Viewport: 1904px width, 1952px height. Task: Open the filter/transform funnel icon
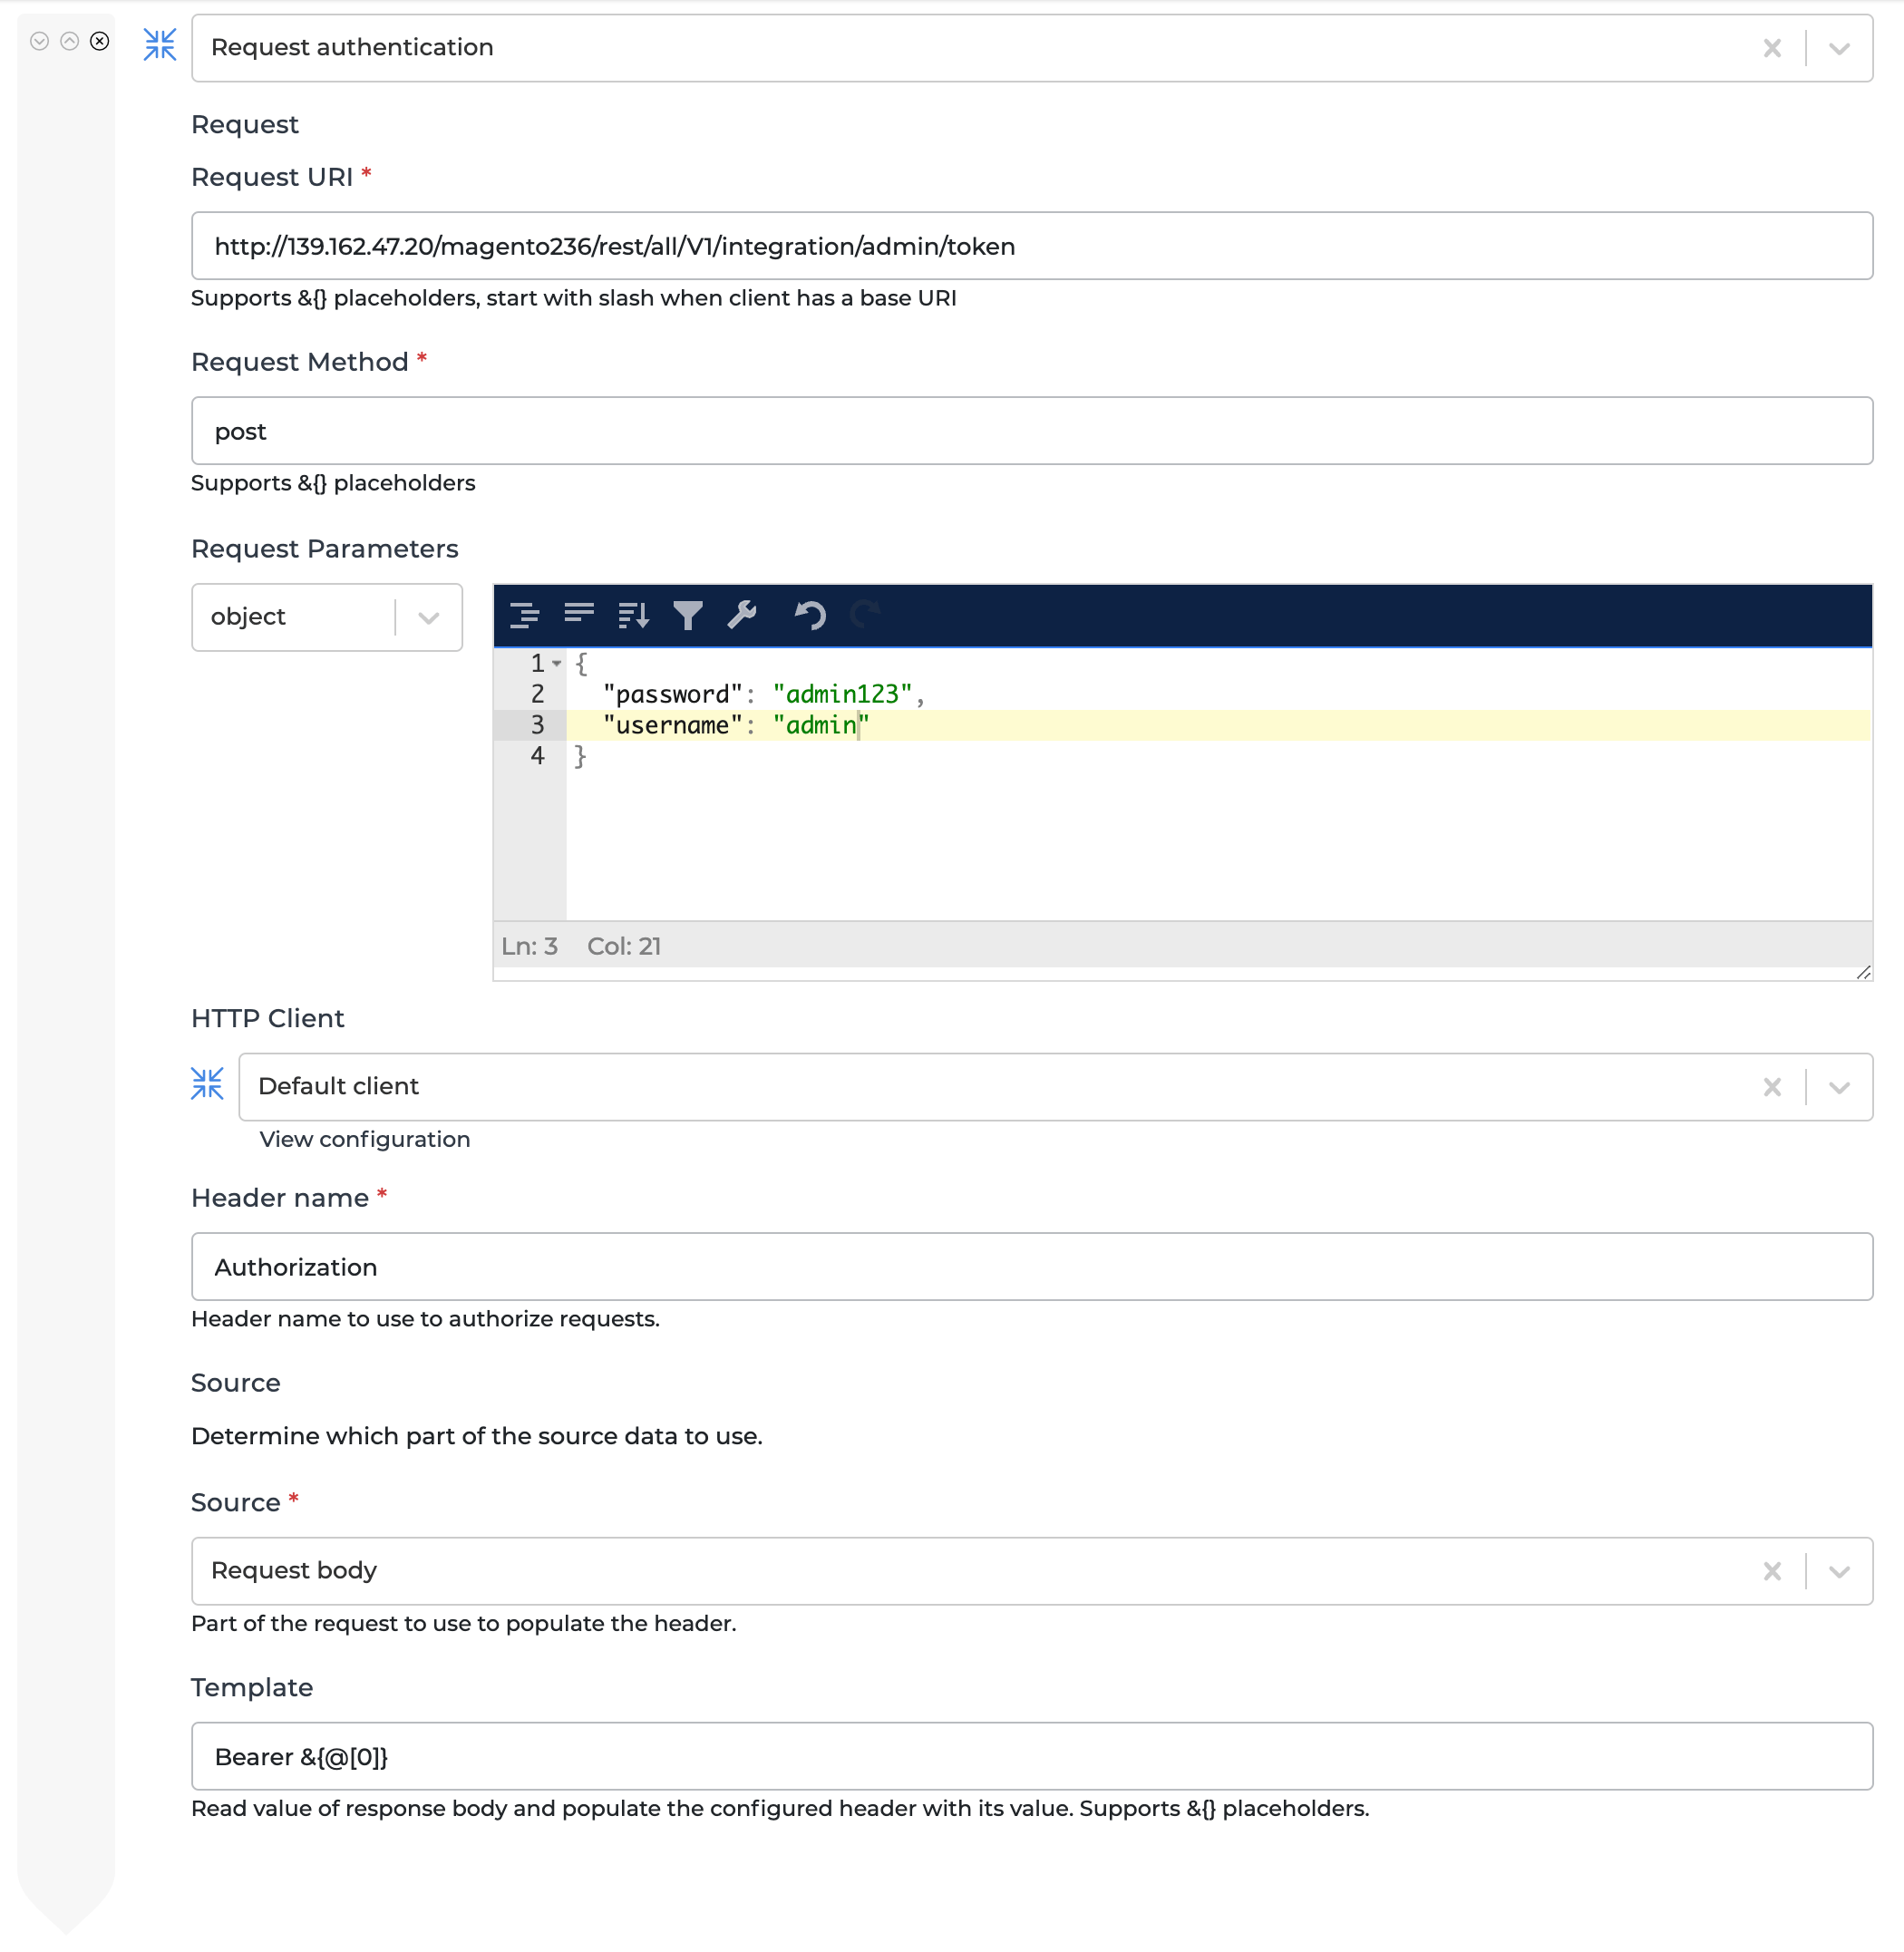688,615
